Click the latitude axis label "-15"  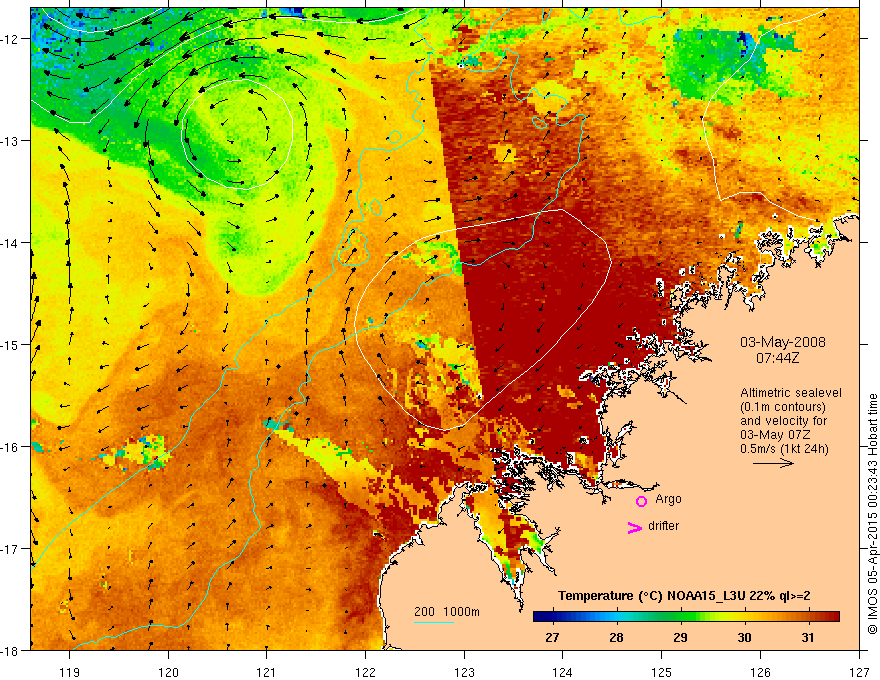click(x=10, y=344)
